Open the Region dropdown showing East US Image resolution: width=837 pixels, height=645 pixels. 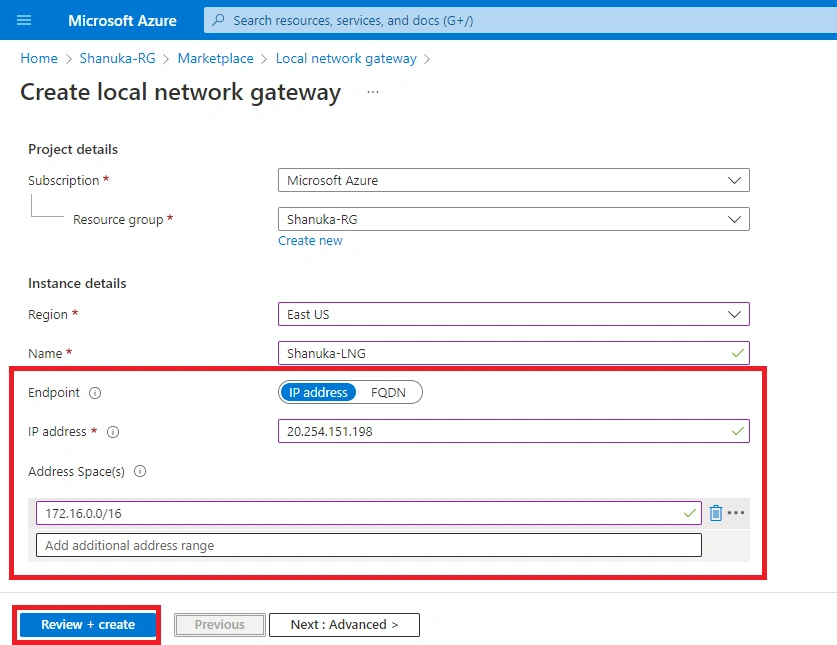(x=514, y=314)
